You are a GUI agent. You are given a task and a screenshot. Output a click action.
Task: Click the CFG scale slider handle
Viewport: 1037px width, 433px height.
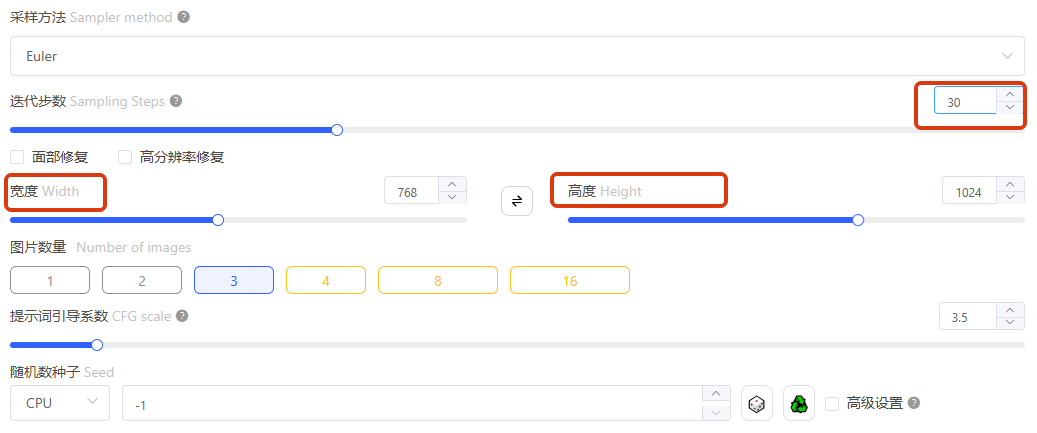tap(97, 345)
